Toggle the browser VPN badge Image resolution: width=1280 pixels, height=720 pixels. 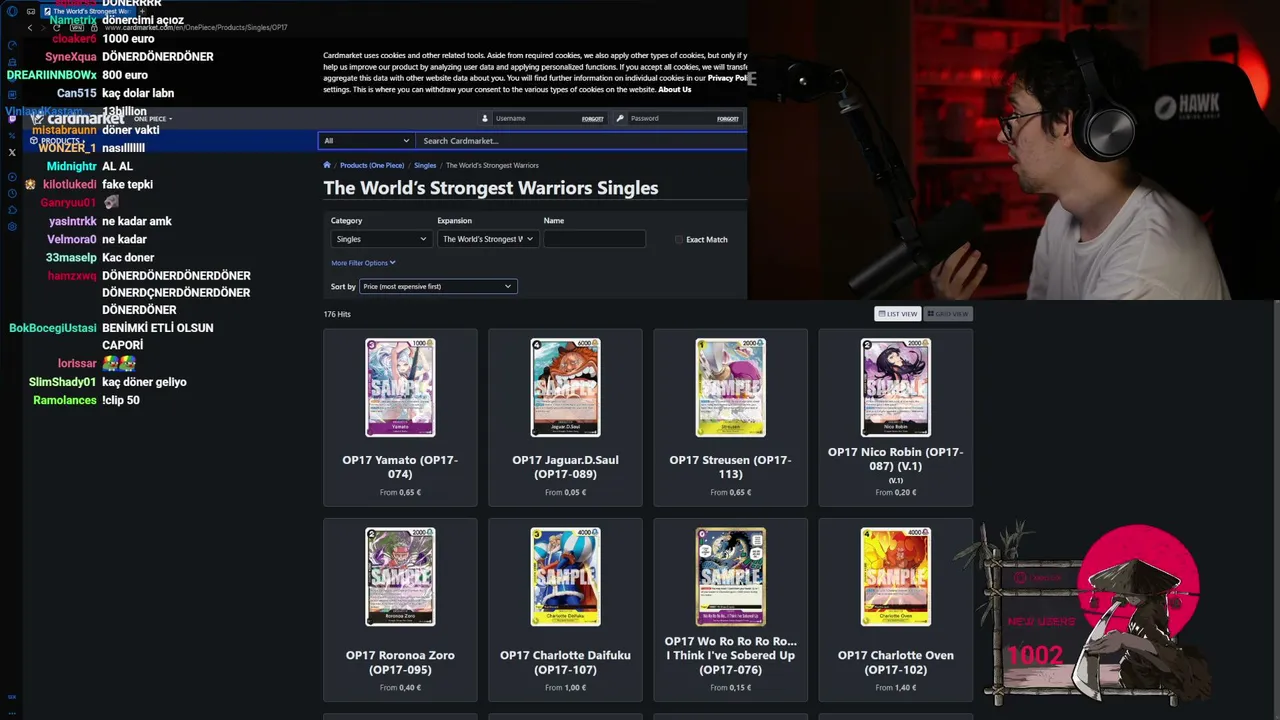click(x=77, y=28)
